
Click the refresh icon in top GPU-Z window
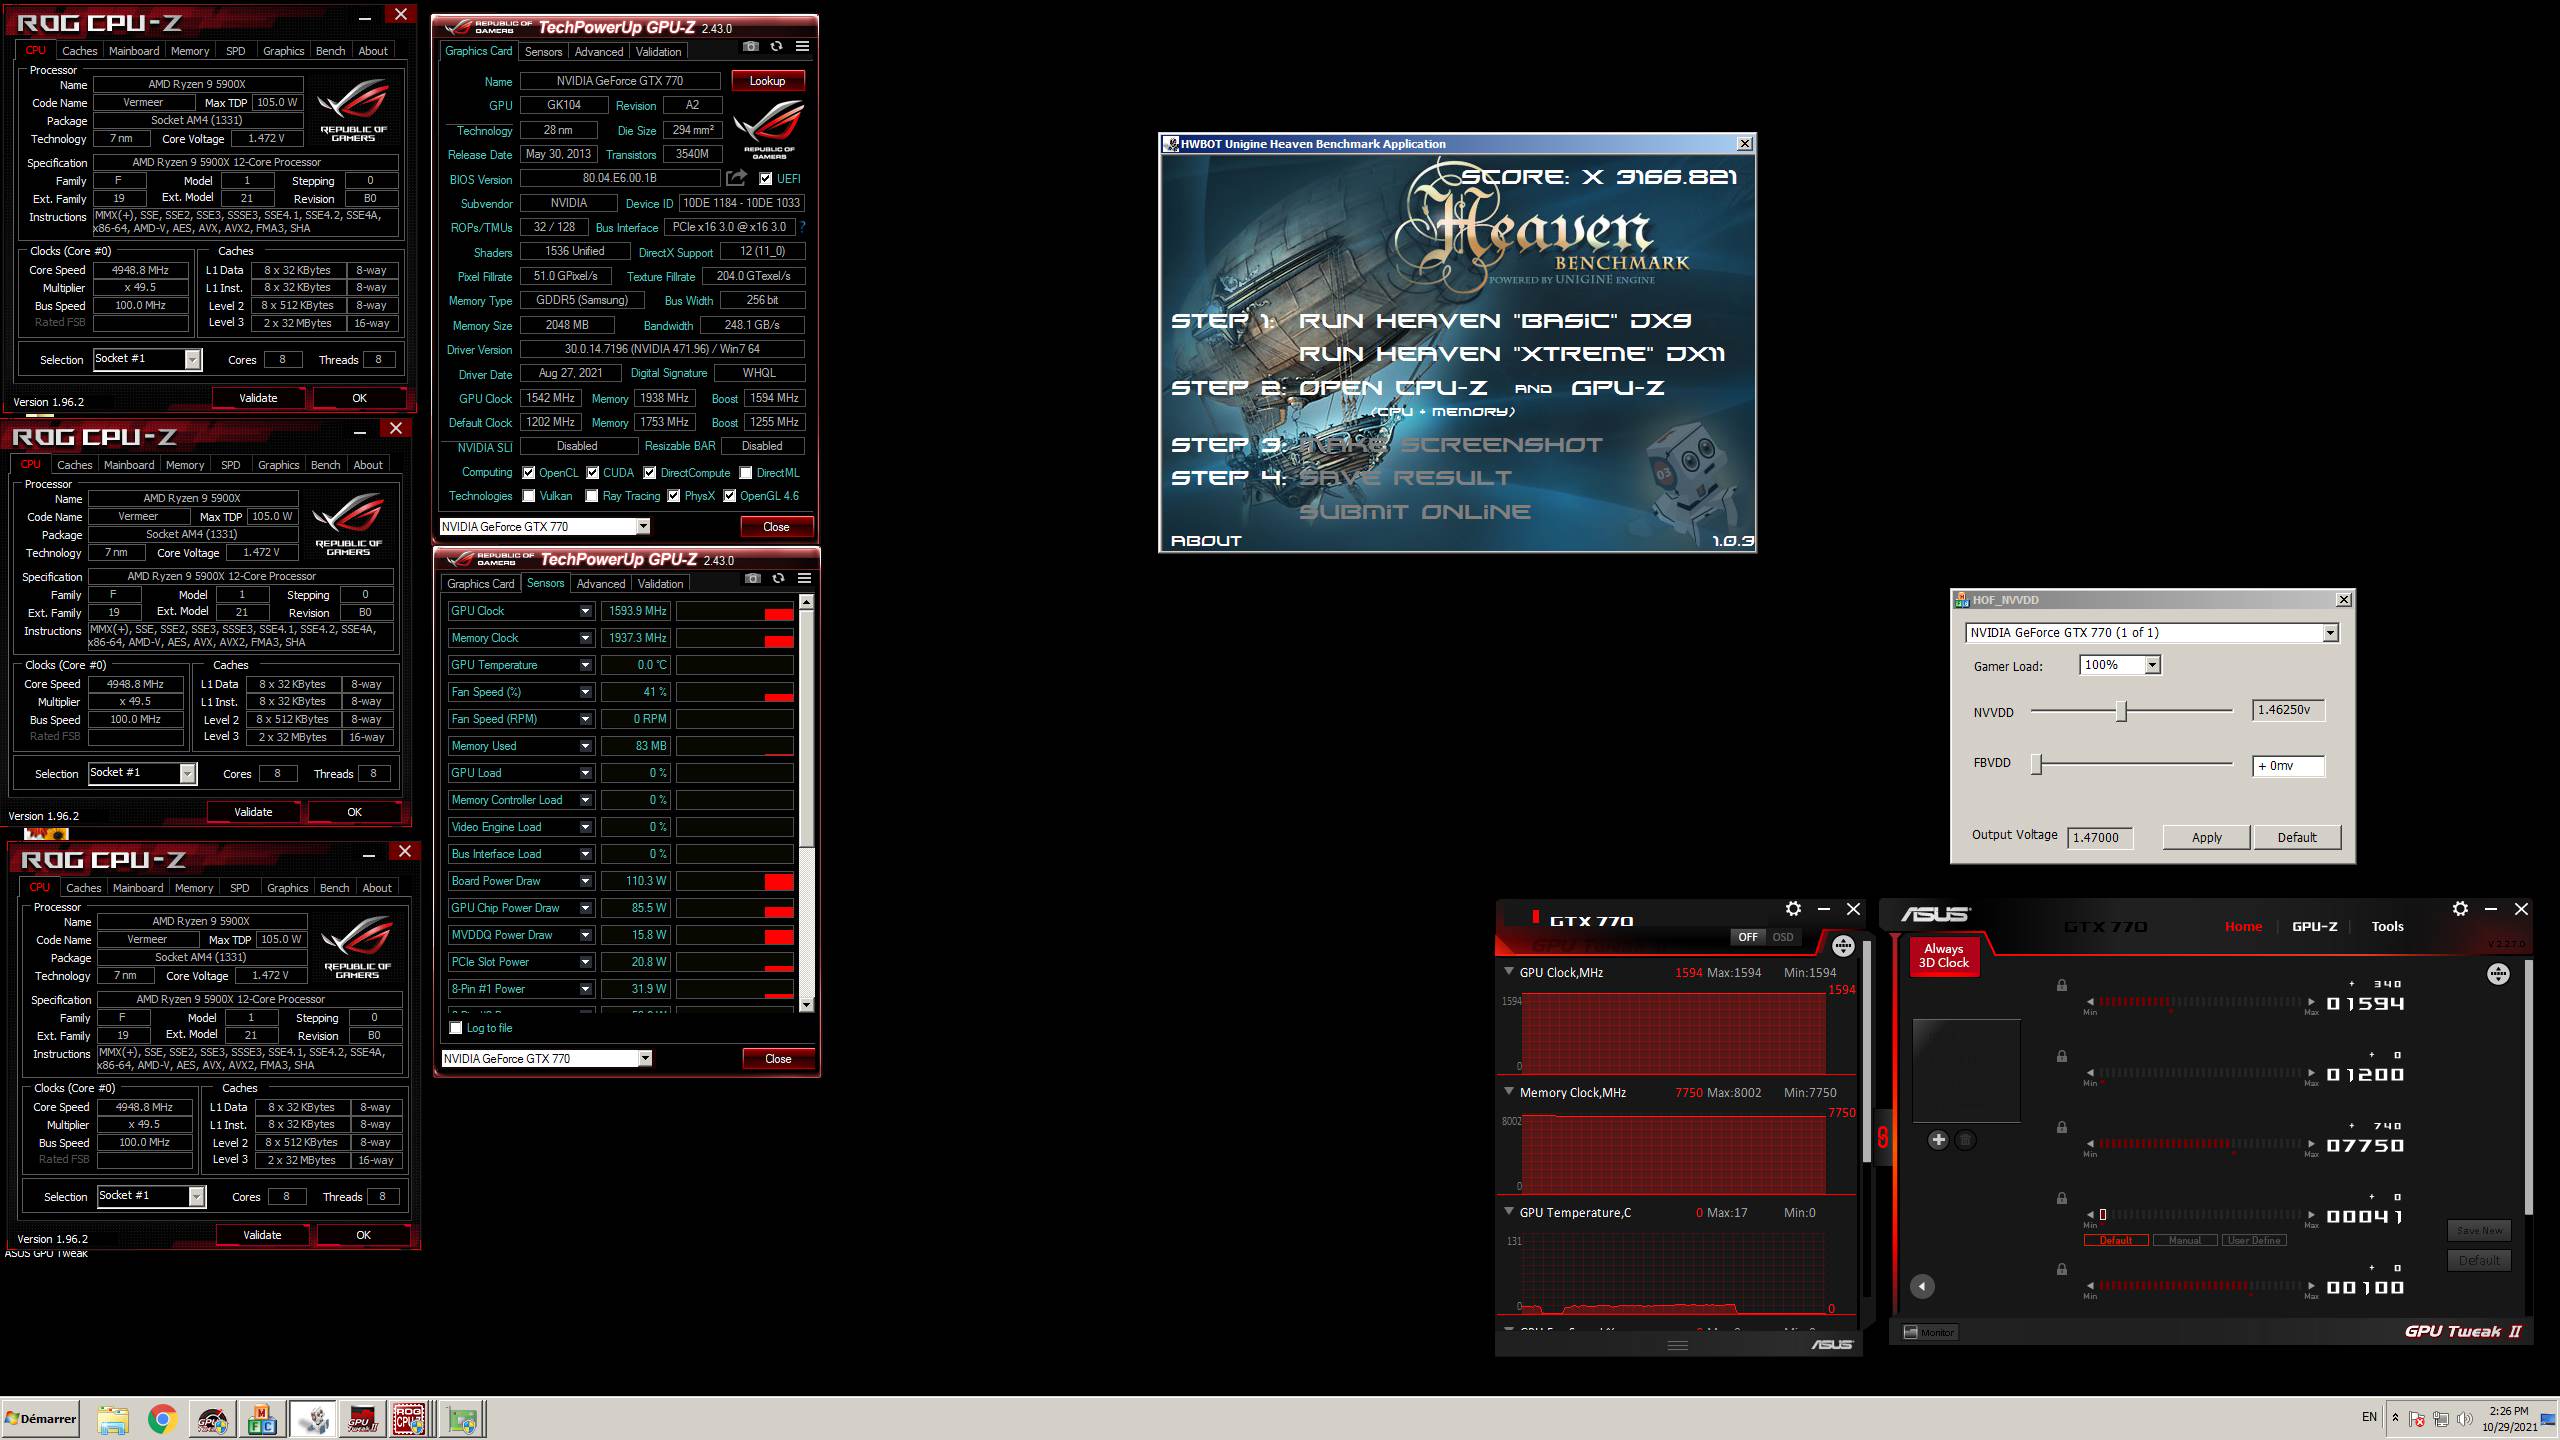[x=776, y=47]
